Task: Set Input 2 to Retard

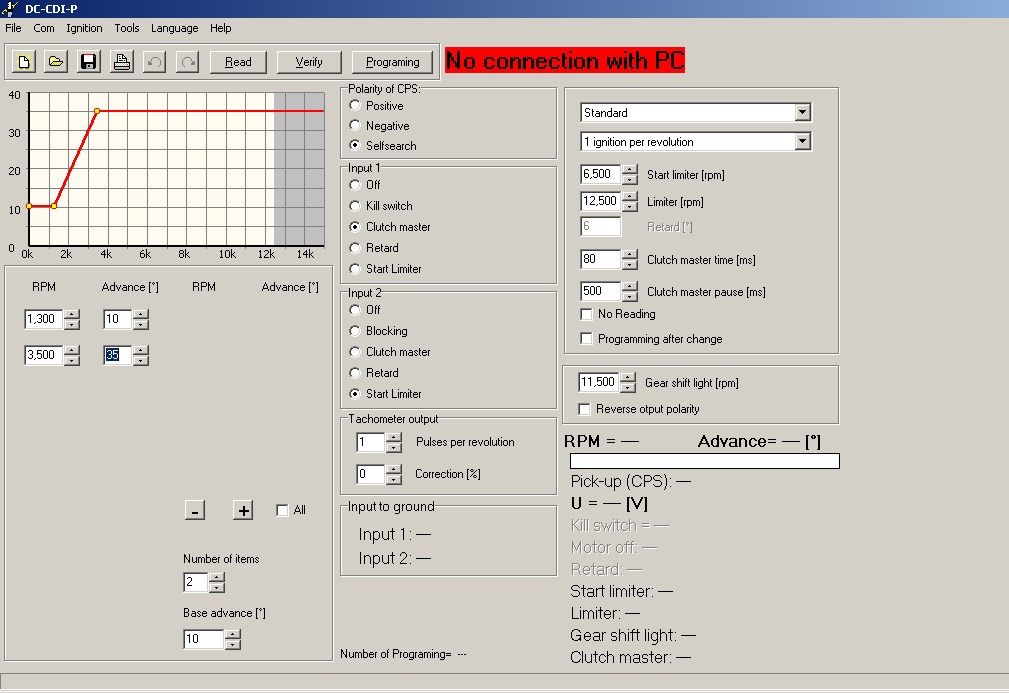Action: pyautogui.click(x=355, y=373)
